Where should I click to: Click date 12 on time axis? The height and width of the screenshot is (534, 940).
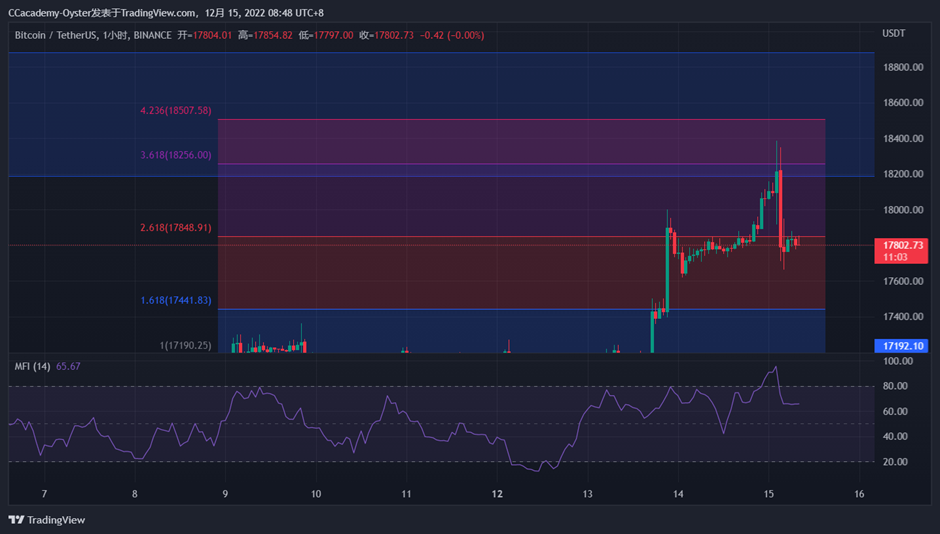[497, 494]
